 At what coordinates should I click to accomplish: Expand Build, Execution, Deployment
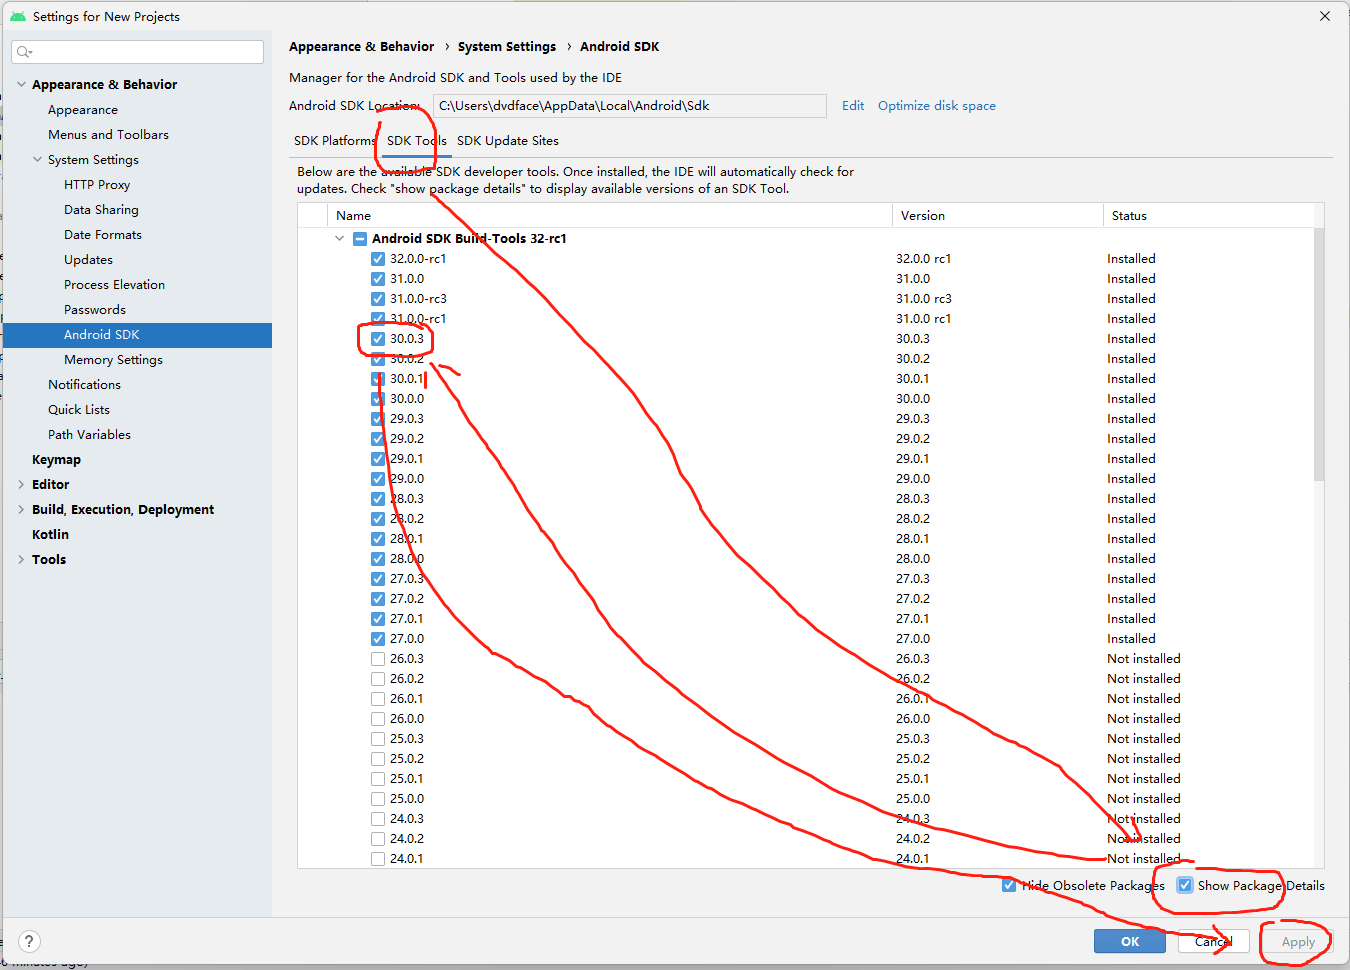pyautogui.click(x=21, y=509)
